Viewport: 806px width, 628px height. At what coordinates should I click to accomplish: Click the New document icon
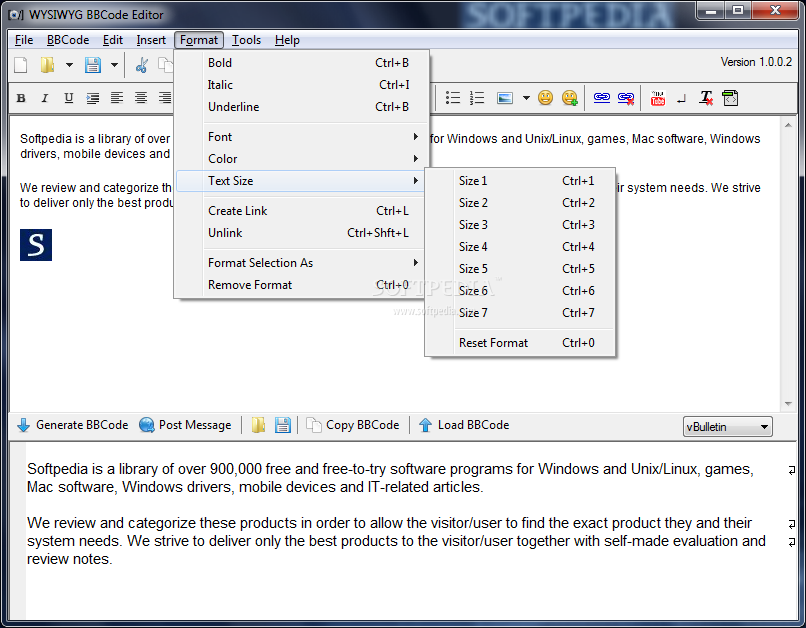pos(21,65)
